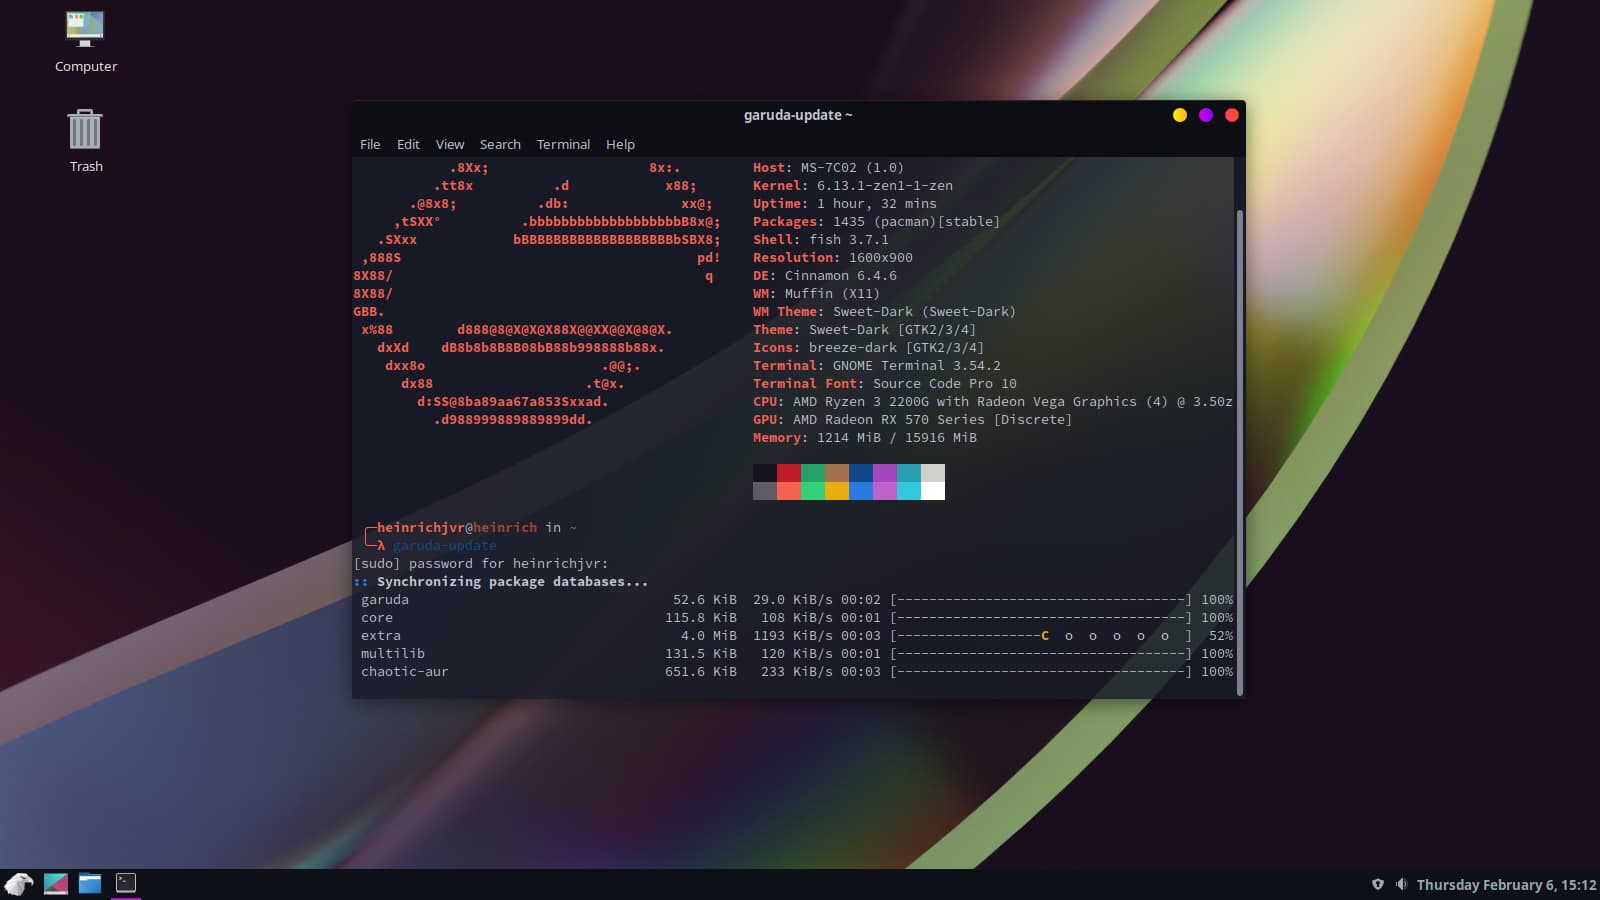Image resolution: width=1600 pixels, height=900 pixels.
Task: Click the bright white color block
Action: point(933,491)
